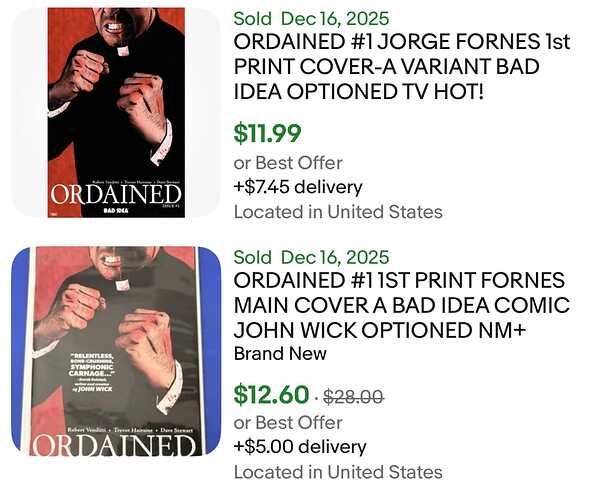Click "or Best Offer" under the $11.99 price
Image resolution: width=603 pixels, height=500 pixels.
point(288,162)
